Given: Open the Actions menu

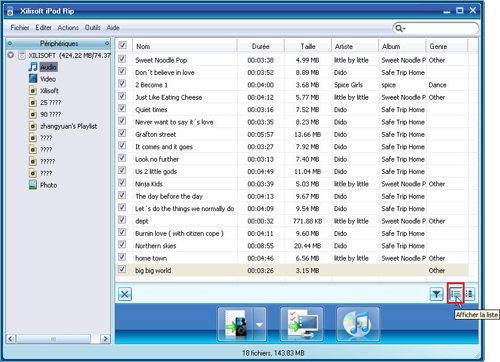Looking at the screenshot, I should click(x=68, y=28).
